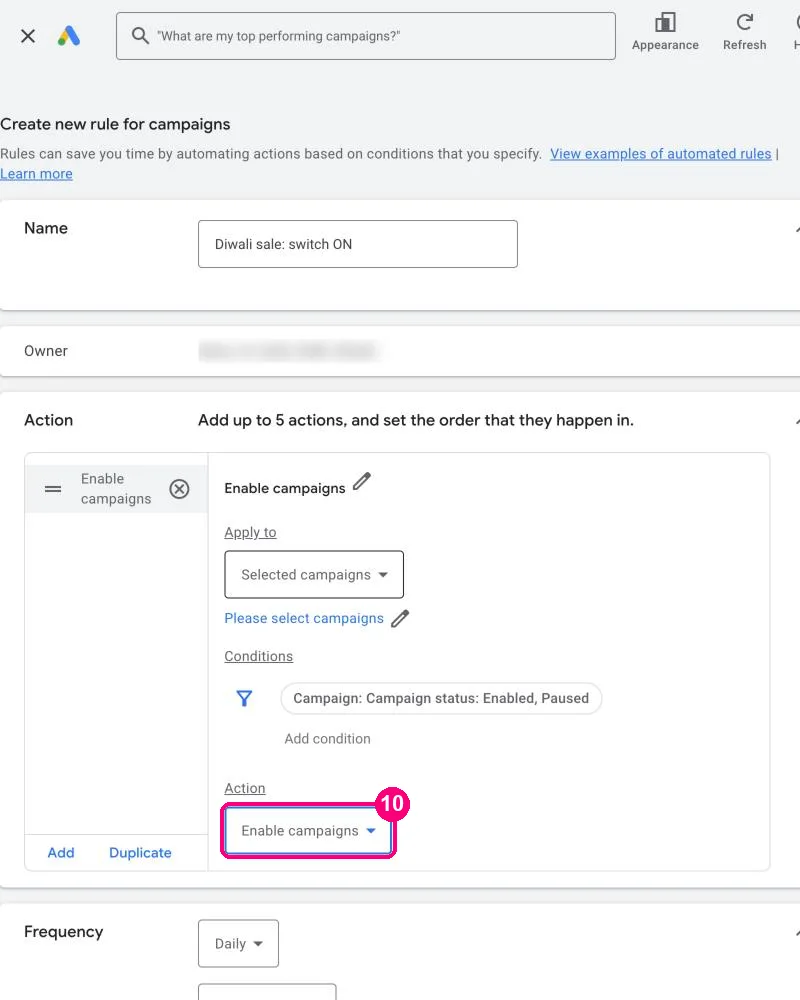
Task: Open the Daily frequency dropdown
Action: pos(239,943)
